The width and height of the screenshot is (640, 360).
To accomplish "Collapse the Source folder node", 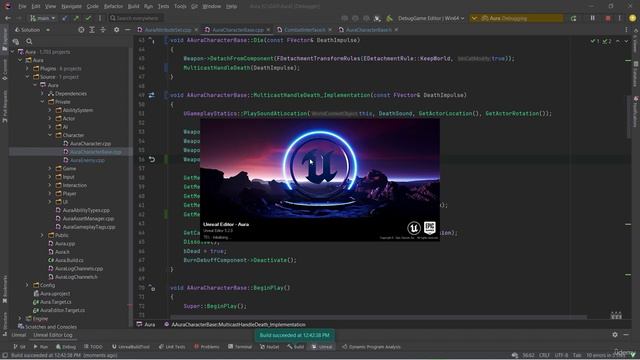I will click(27, 77).
